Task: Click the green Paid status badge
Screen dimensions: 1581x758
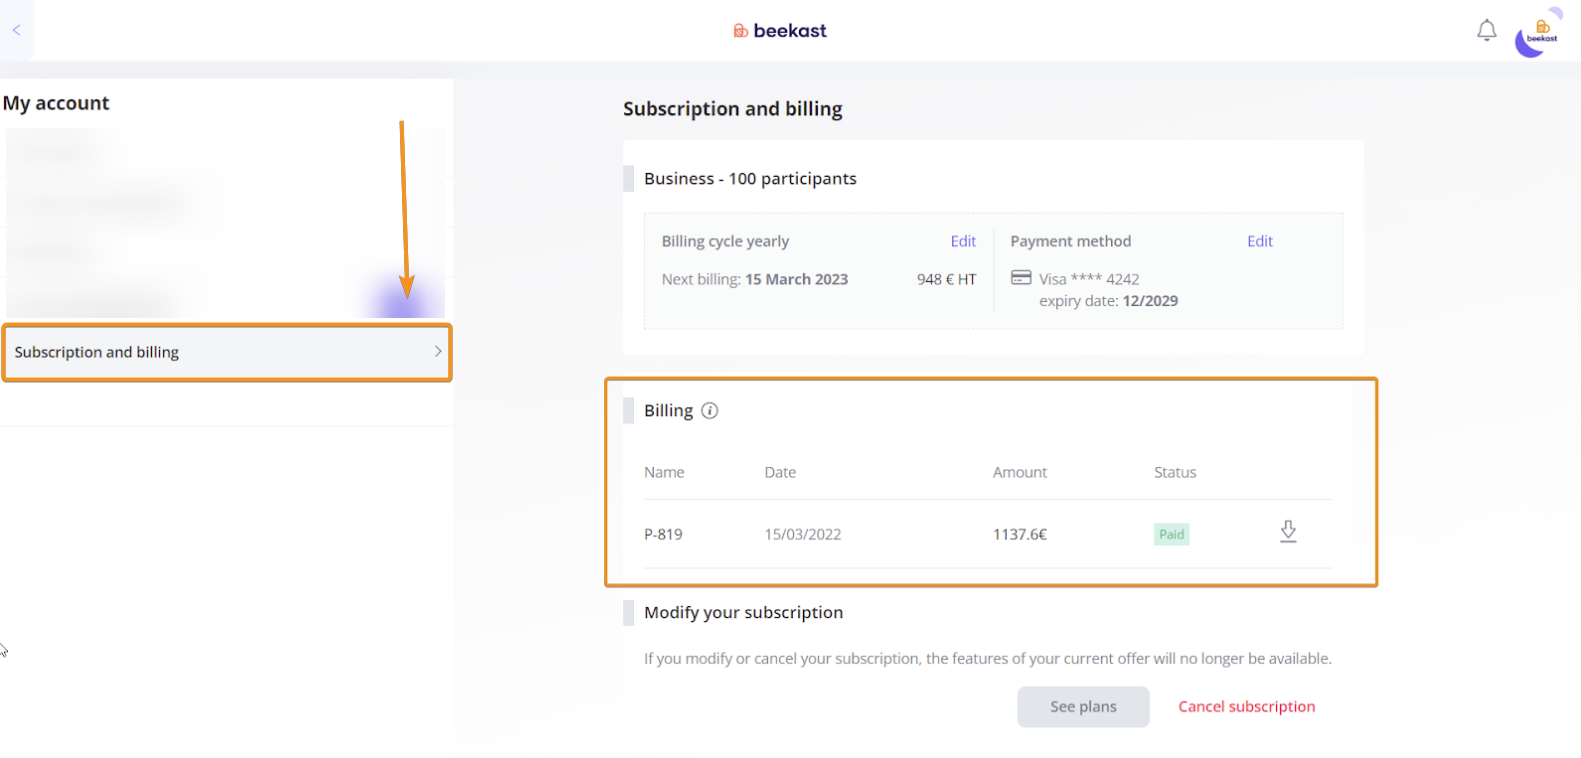Action: [x=1171, y=534]
